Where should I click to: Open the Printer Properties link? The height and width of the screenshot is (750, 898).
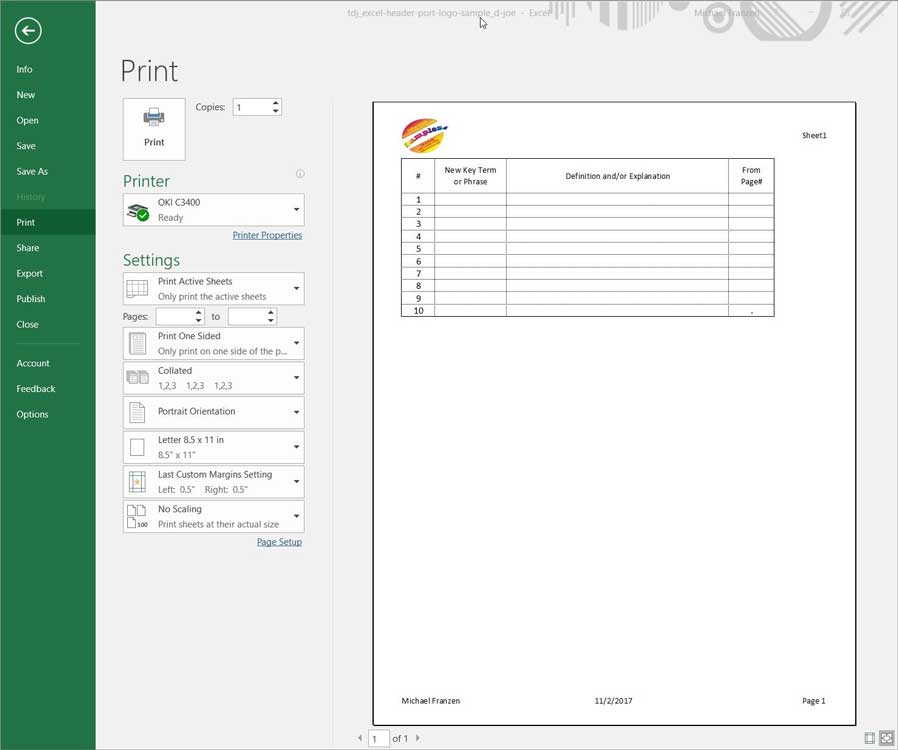click(267, 236)
